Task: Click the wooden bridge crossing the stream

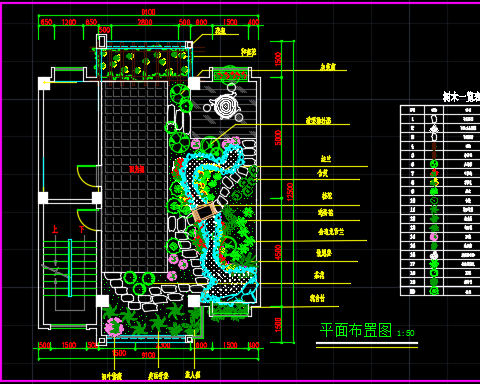Action: click(x=204, y=212)
